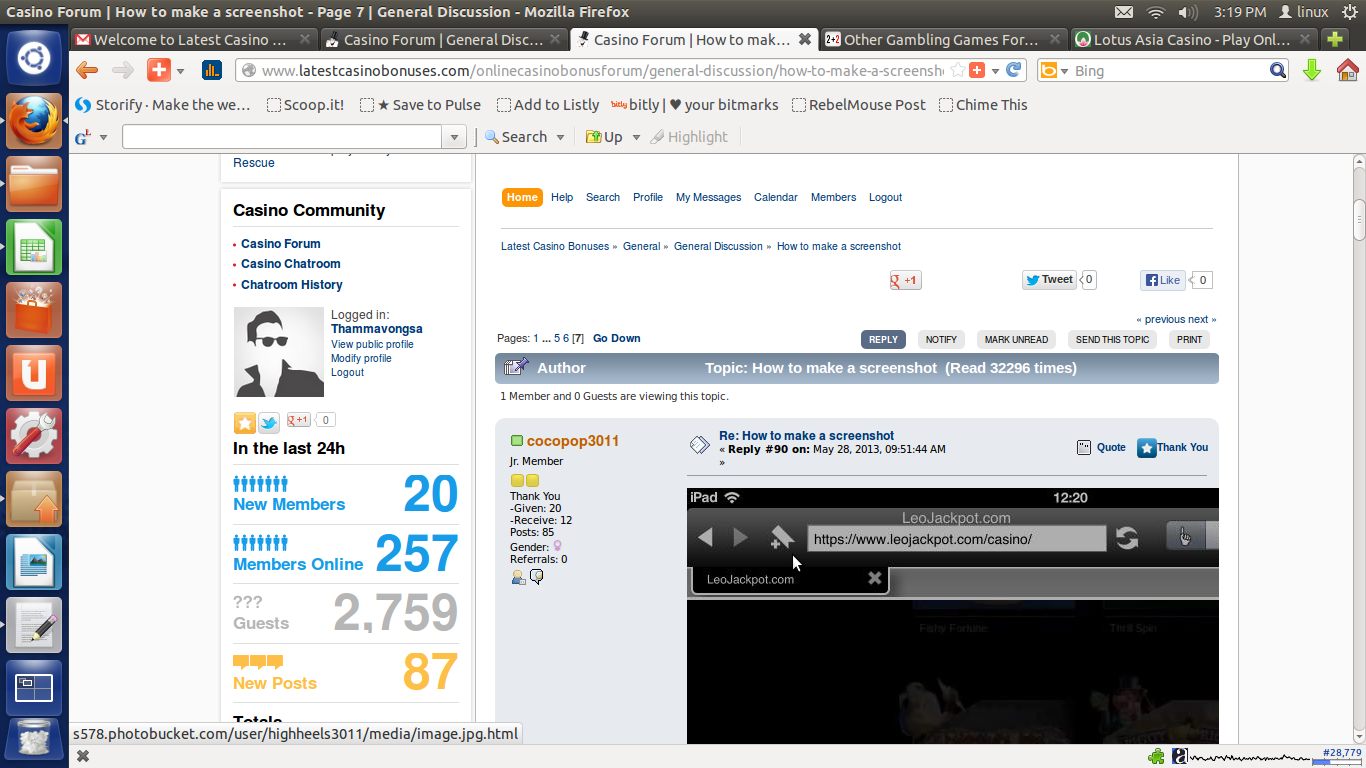
Task: Click the Storify bookmarklet
Action: coord(162,105)
